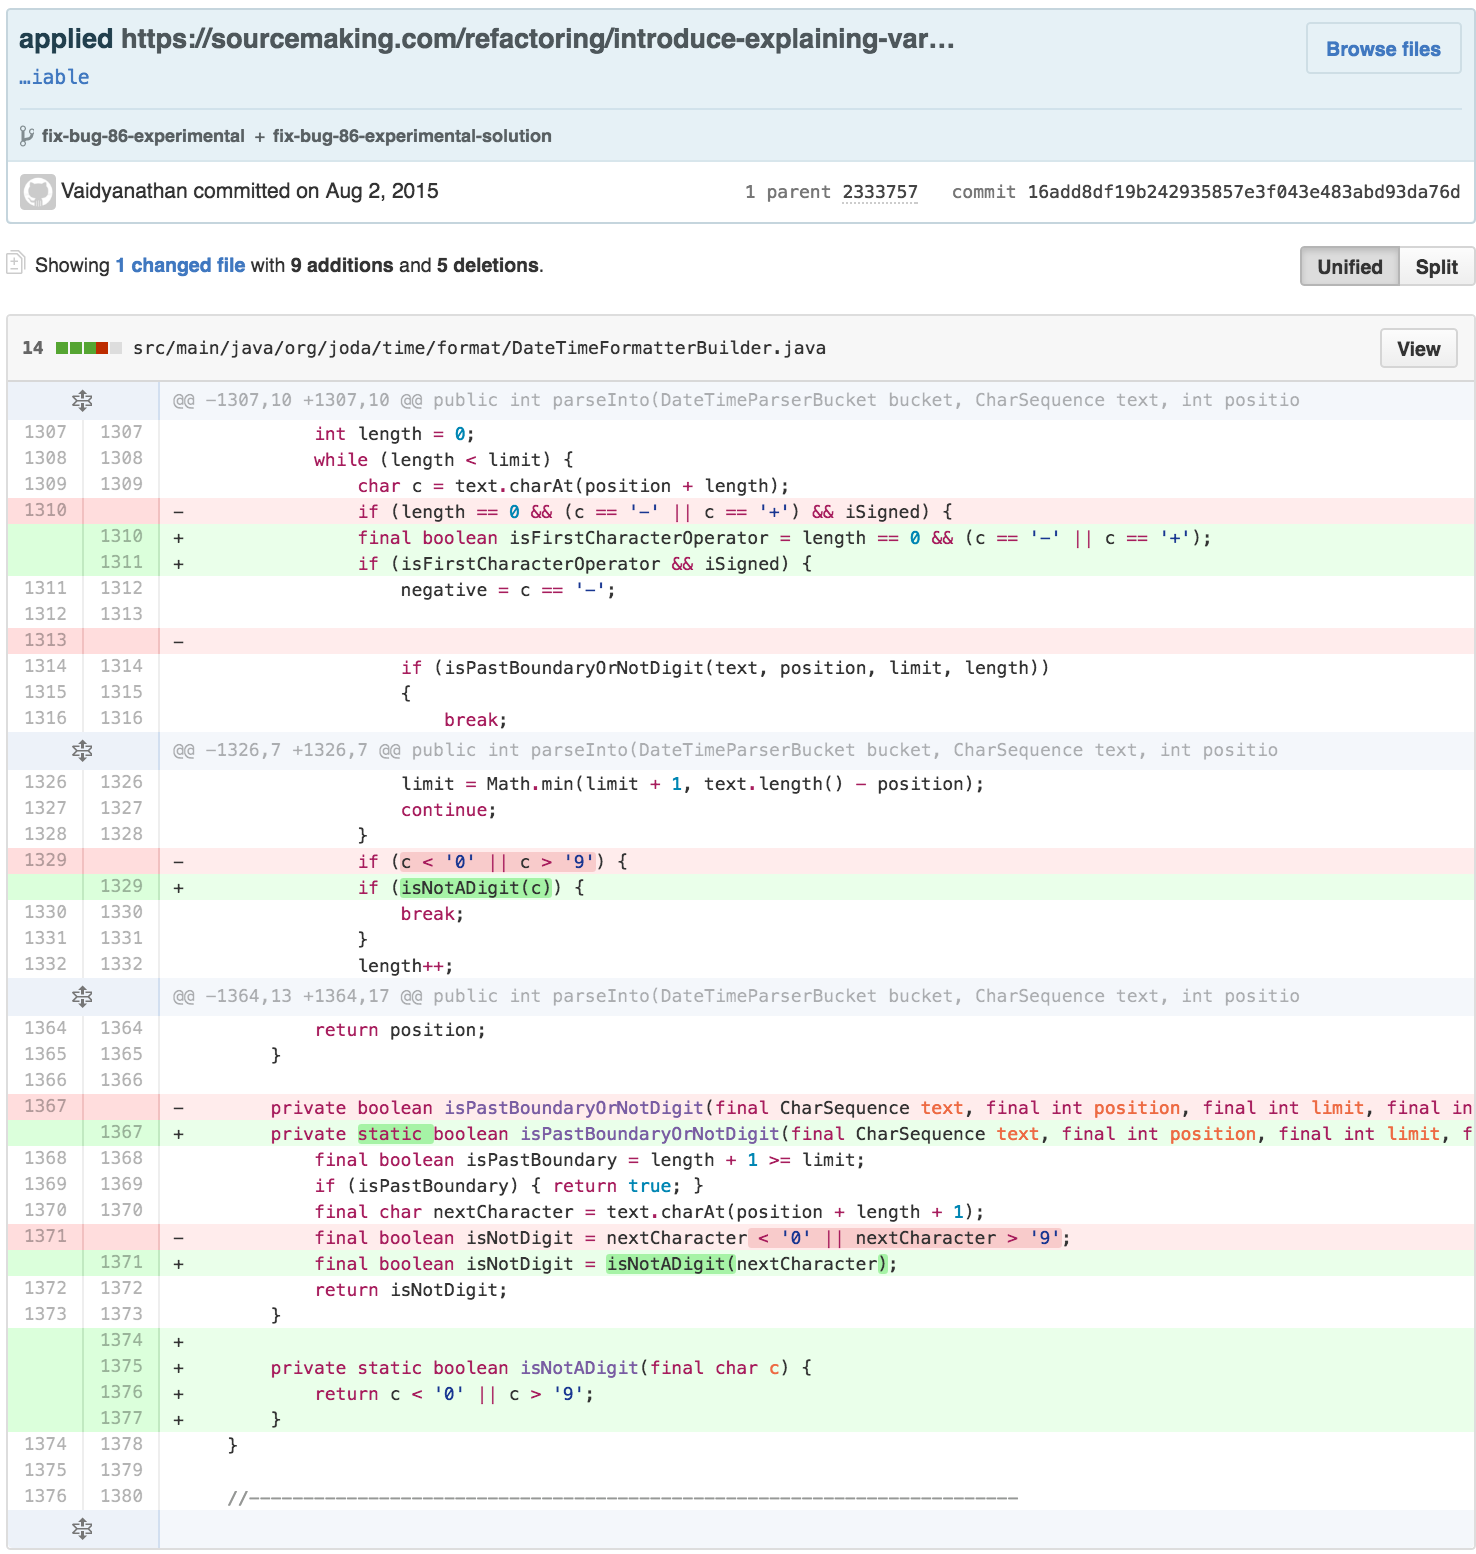Click the hunk header '@@ -1364,13 +1364,17 @@'
The image size is (1476, 1554).
pyautogui.click(x=736, y=996)
